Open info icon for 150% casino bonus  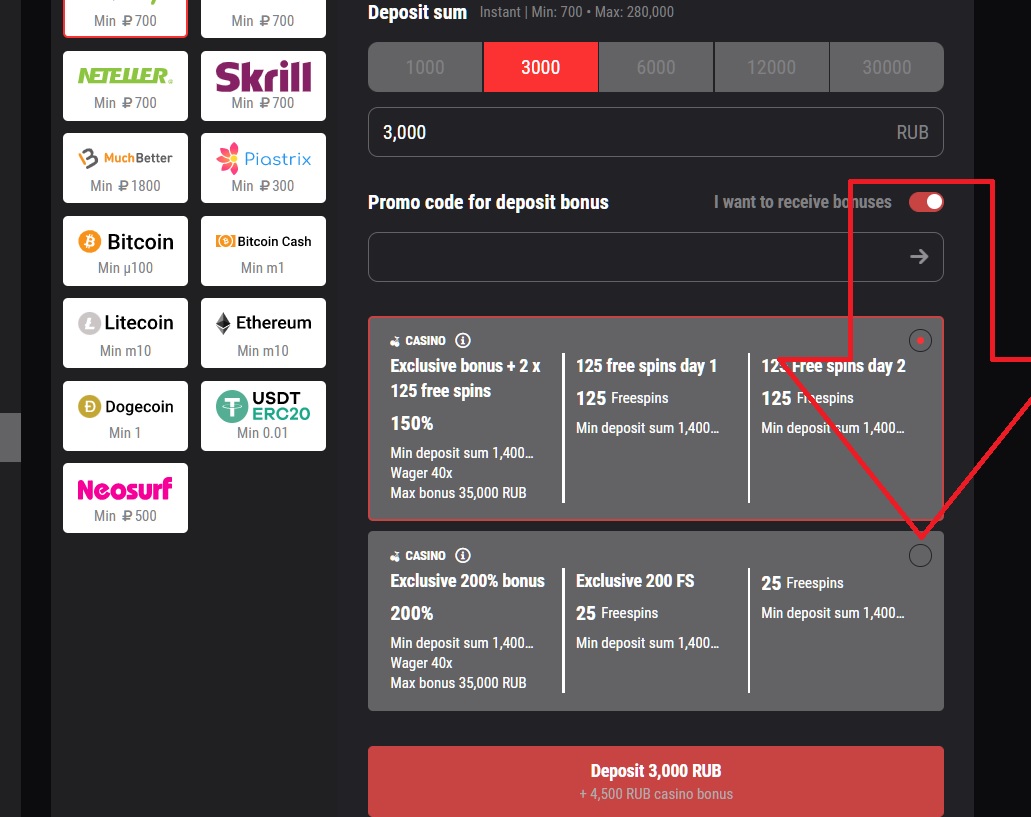tap(462, 341)
